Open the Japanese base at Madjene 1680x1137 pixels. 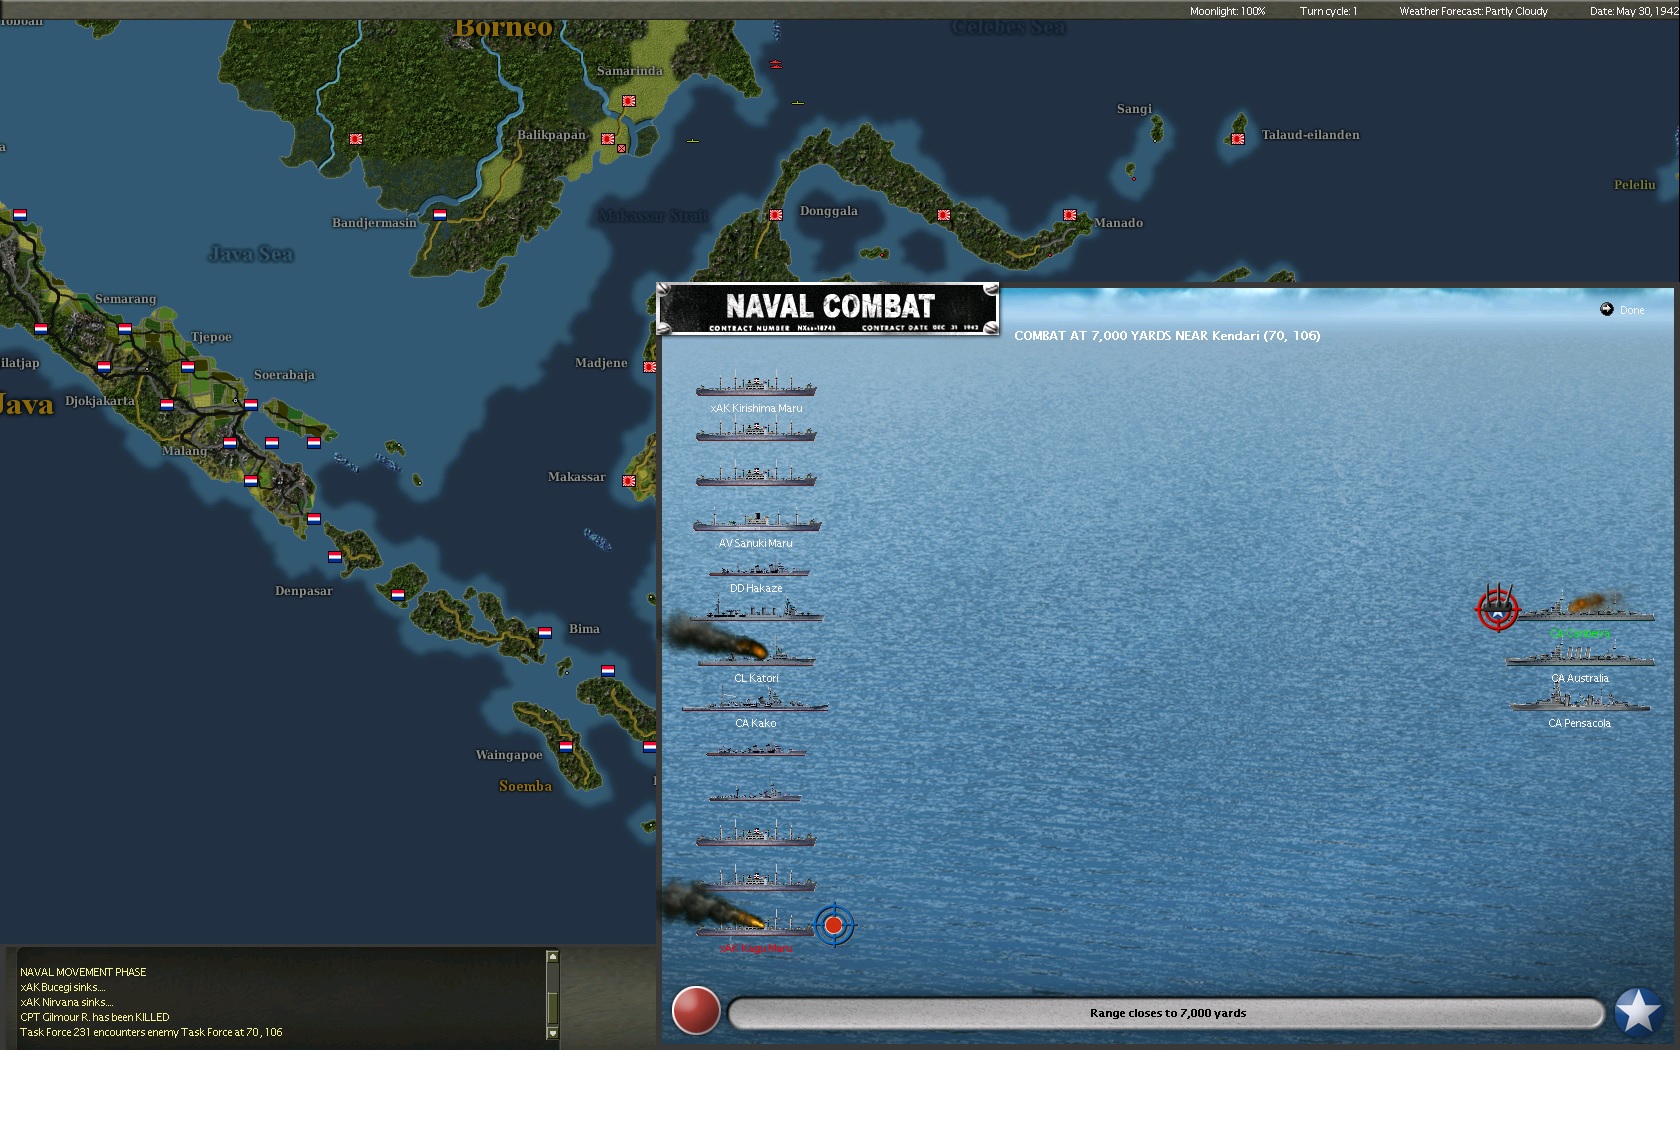[x=649, y=367]
